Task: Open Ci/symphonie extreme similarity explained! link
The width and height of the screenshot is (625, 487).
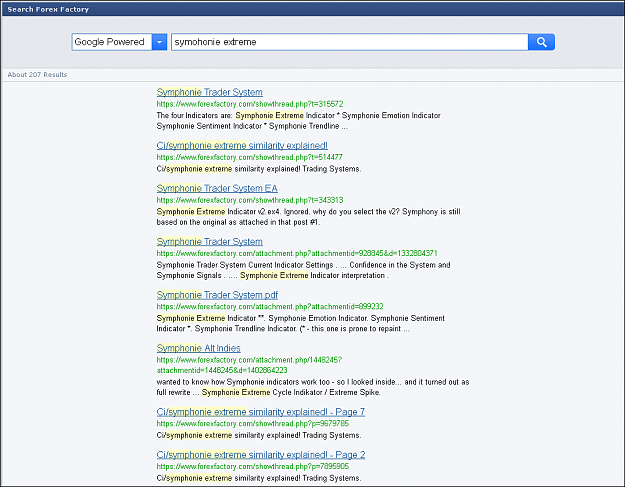Action: tap(242, 145)
